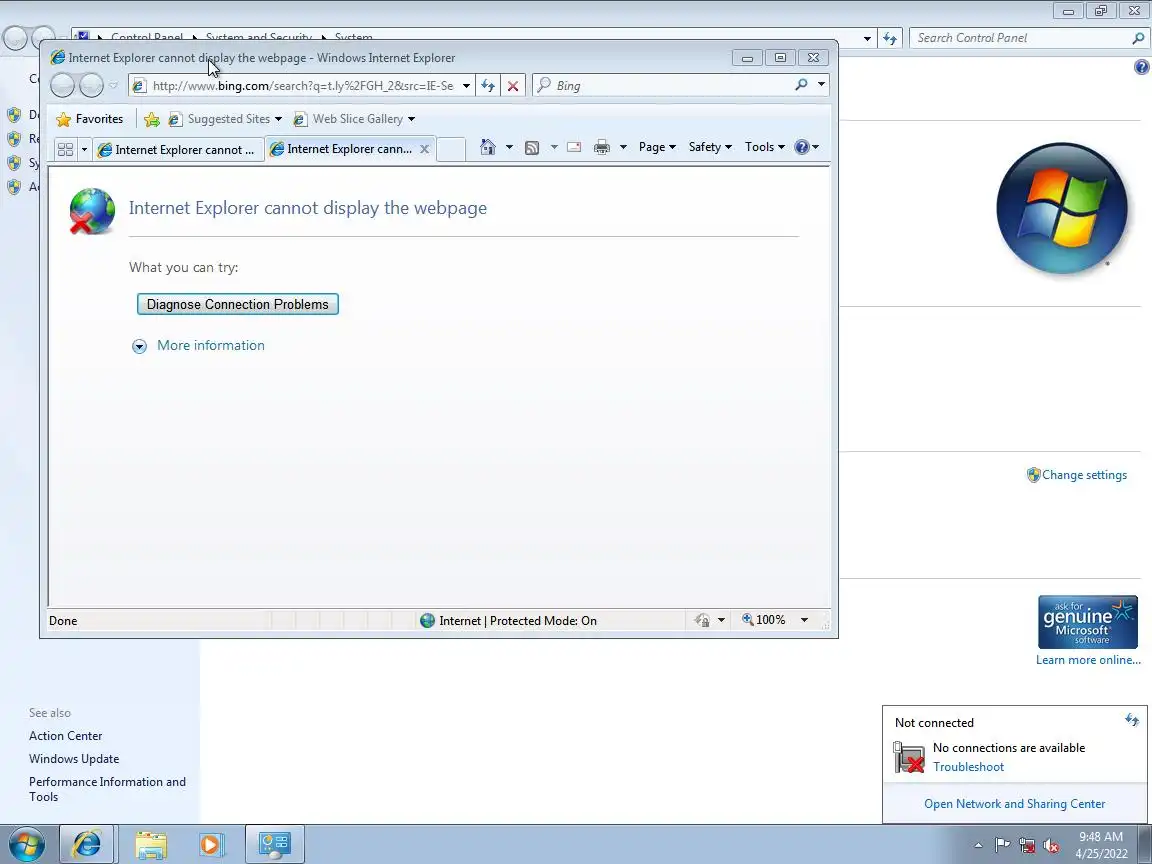Viewport: 1152px width, 864px height.
Task: Click Search Control Panel field
Action: pyautogui.click(x=1021, y=37)
